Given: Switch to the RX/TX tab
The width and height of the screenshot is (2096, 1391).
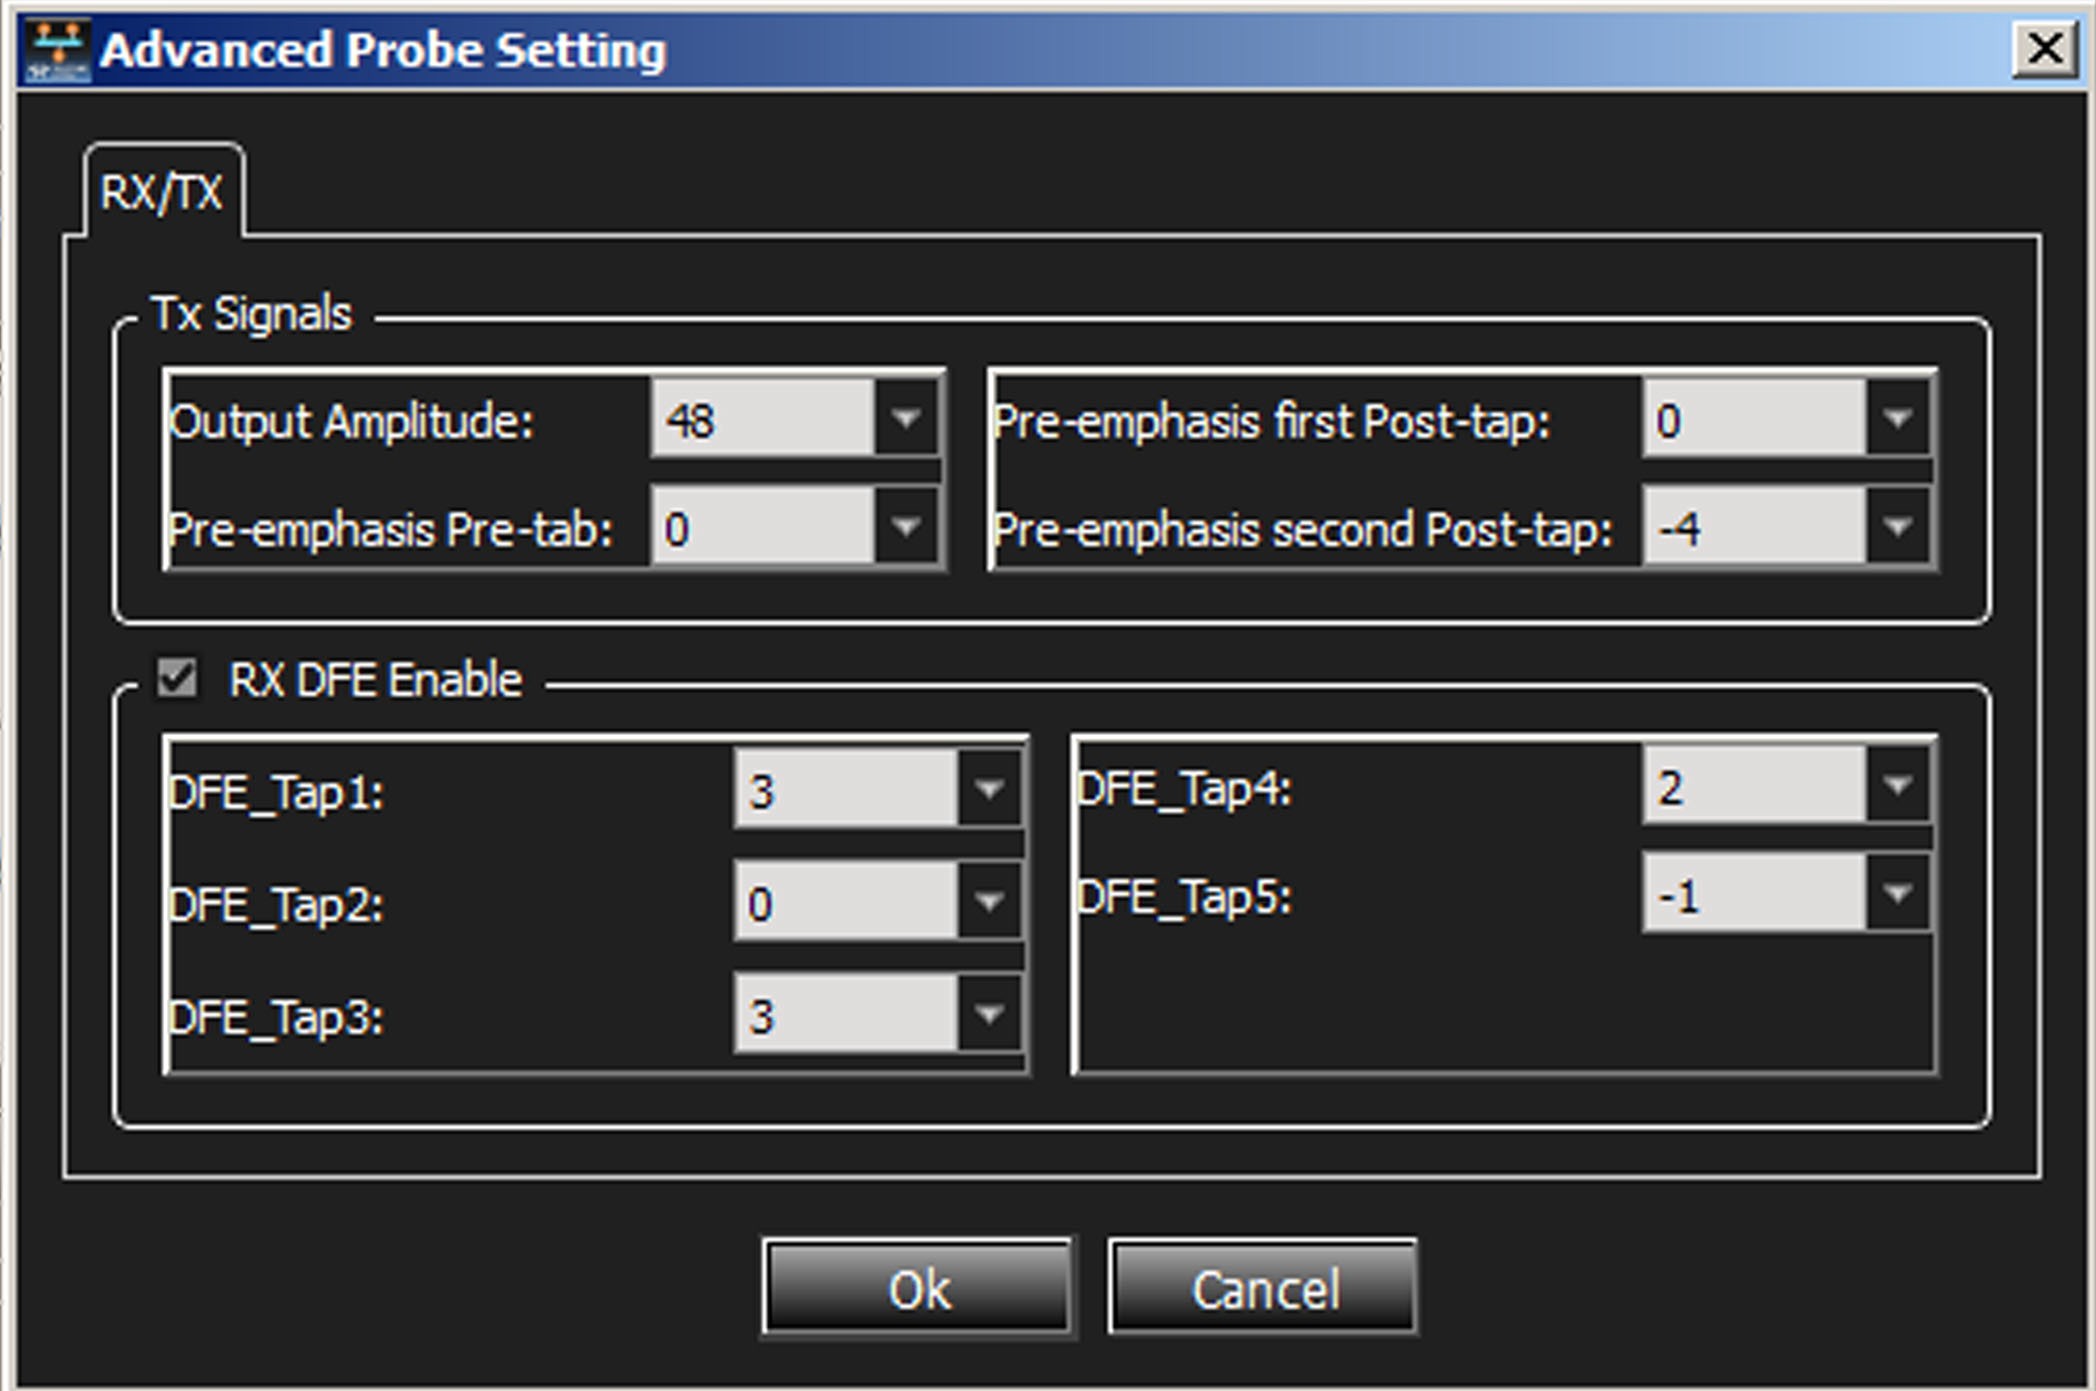Looking at the screenshot, I should coord(163,192).
